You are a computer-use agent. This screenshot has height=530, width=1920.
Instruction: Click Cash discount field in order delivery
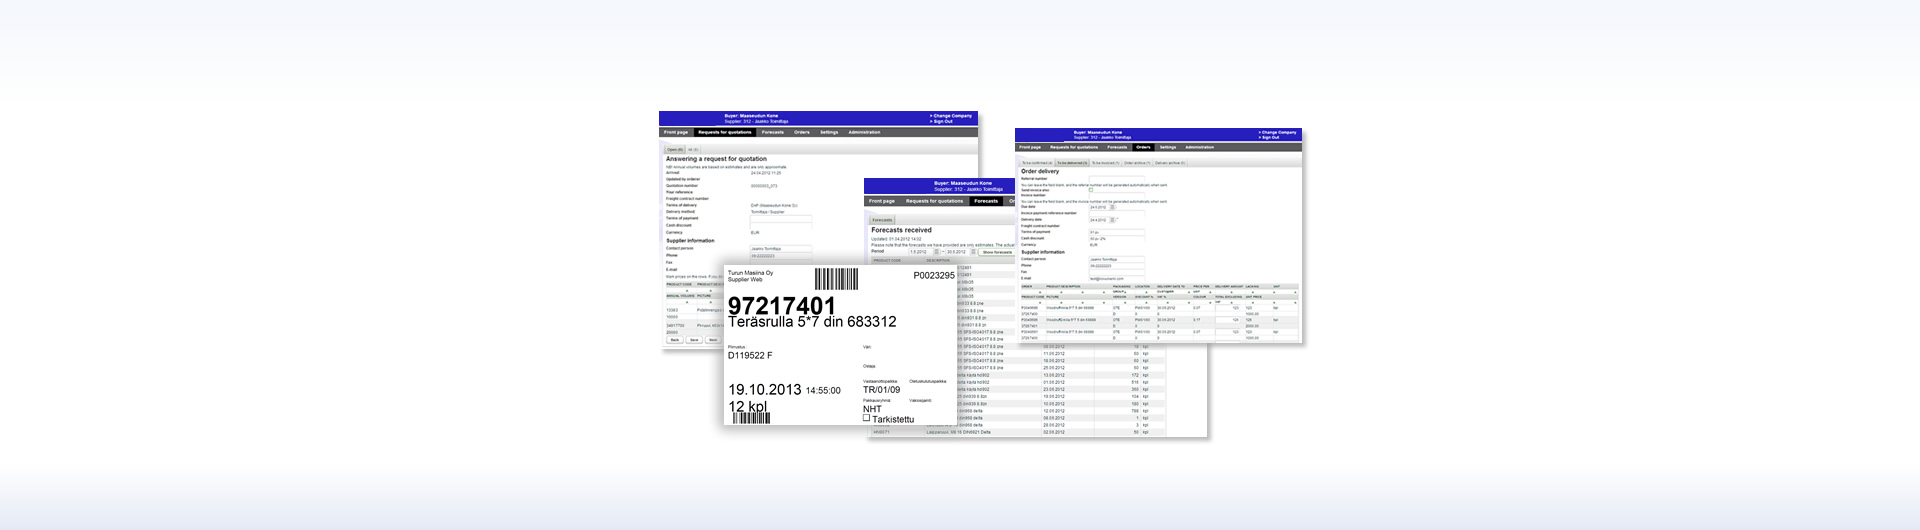coord(1117,238)
